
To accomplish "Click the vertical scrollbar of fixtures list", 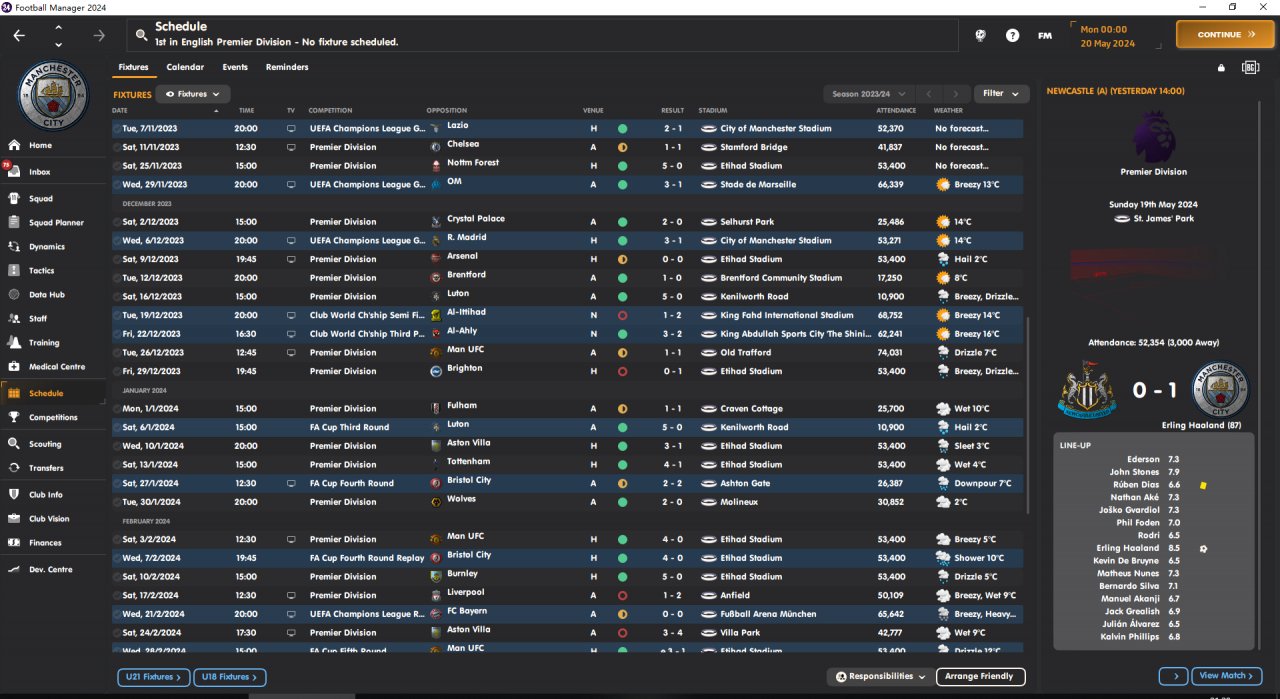I will click(x=1026, y=415).
